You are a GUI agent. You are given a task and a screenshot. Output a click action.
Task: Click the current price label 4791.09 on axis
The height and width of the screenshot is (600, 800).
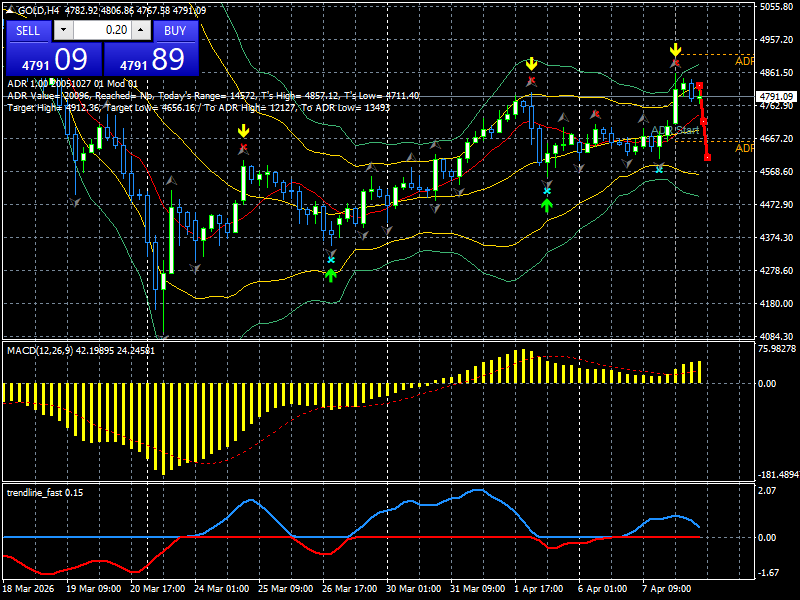coord(777,96)
